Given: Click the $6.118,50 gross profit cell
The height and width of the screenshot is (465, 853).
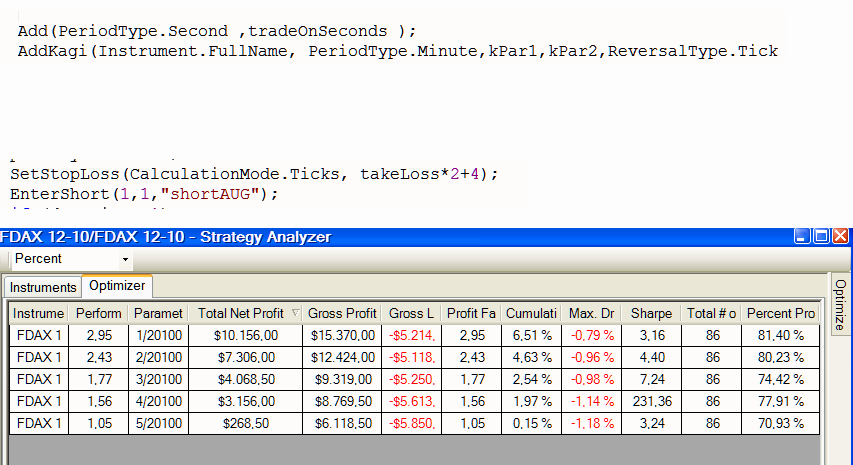Looking at the screenshot, I should pyautogui.click(x=342, y=423).
